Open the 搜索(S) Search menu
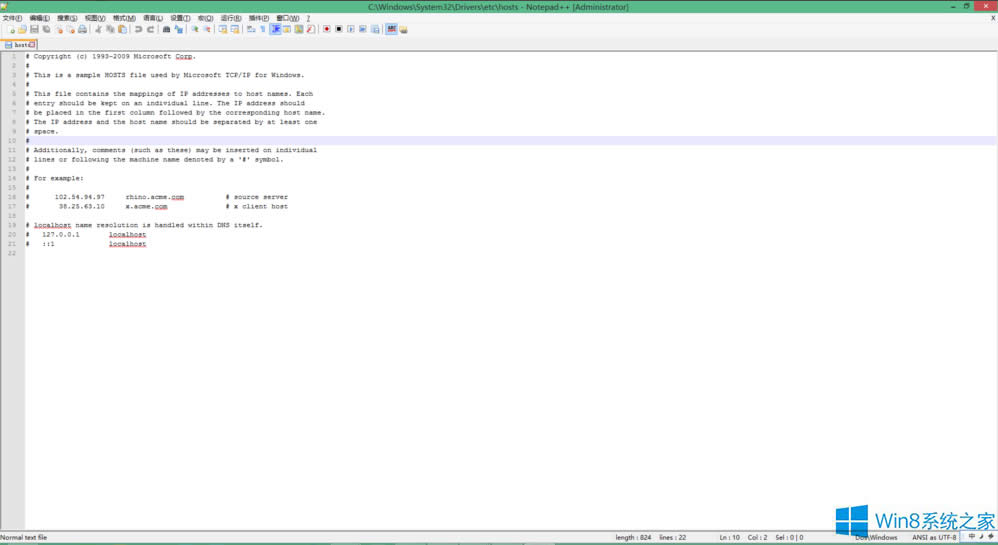 pyautogui.click(x=67, y=18)
